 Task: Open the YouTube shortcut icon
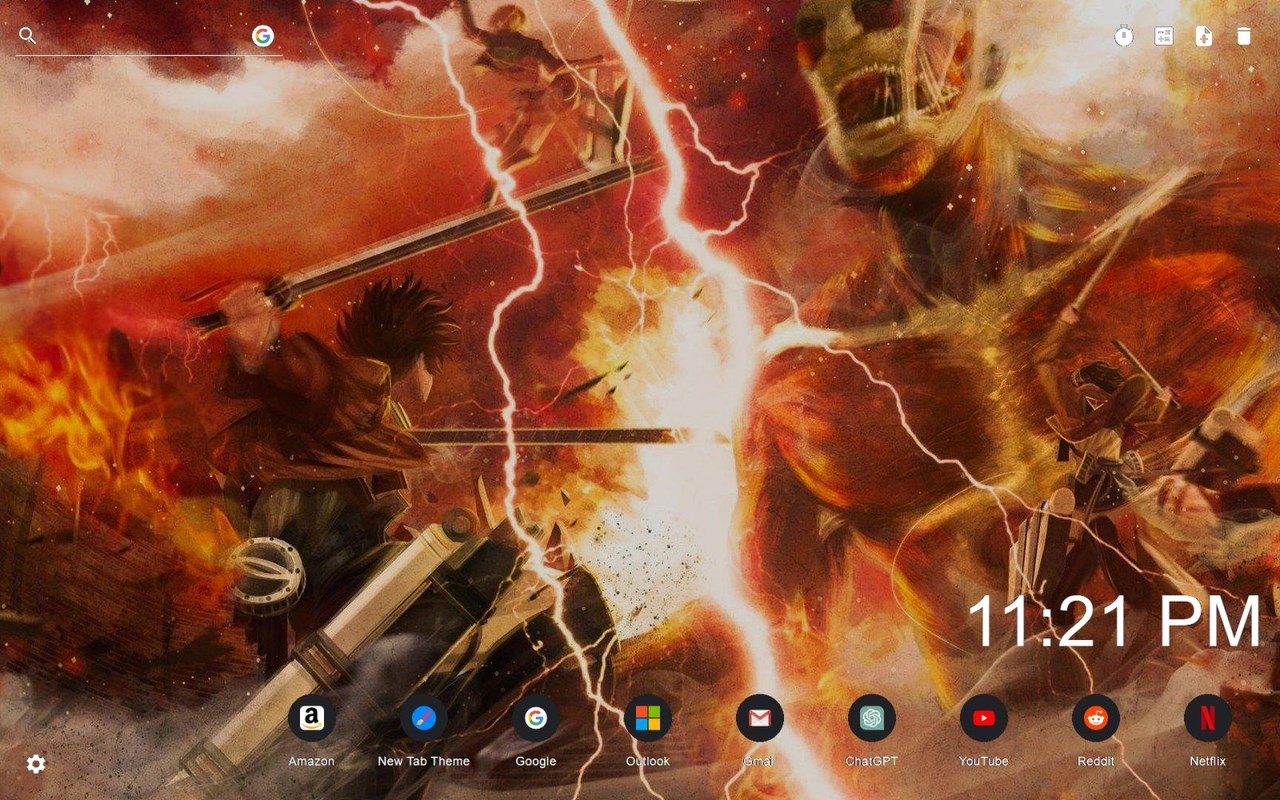tap(984, 718)
